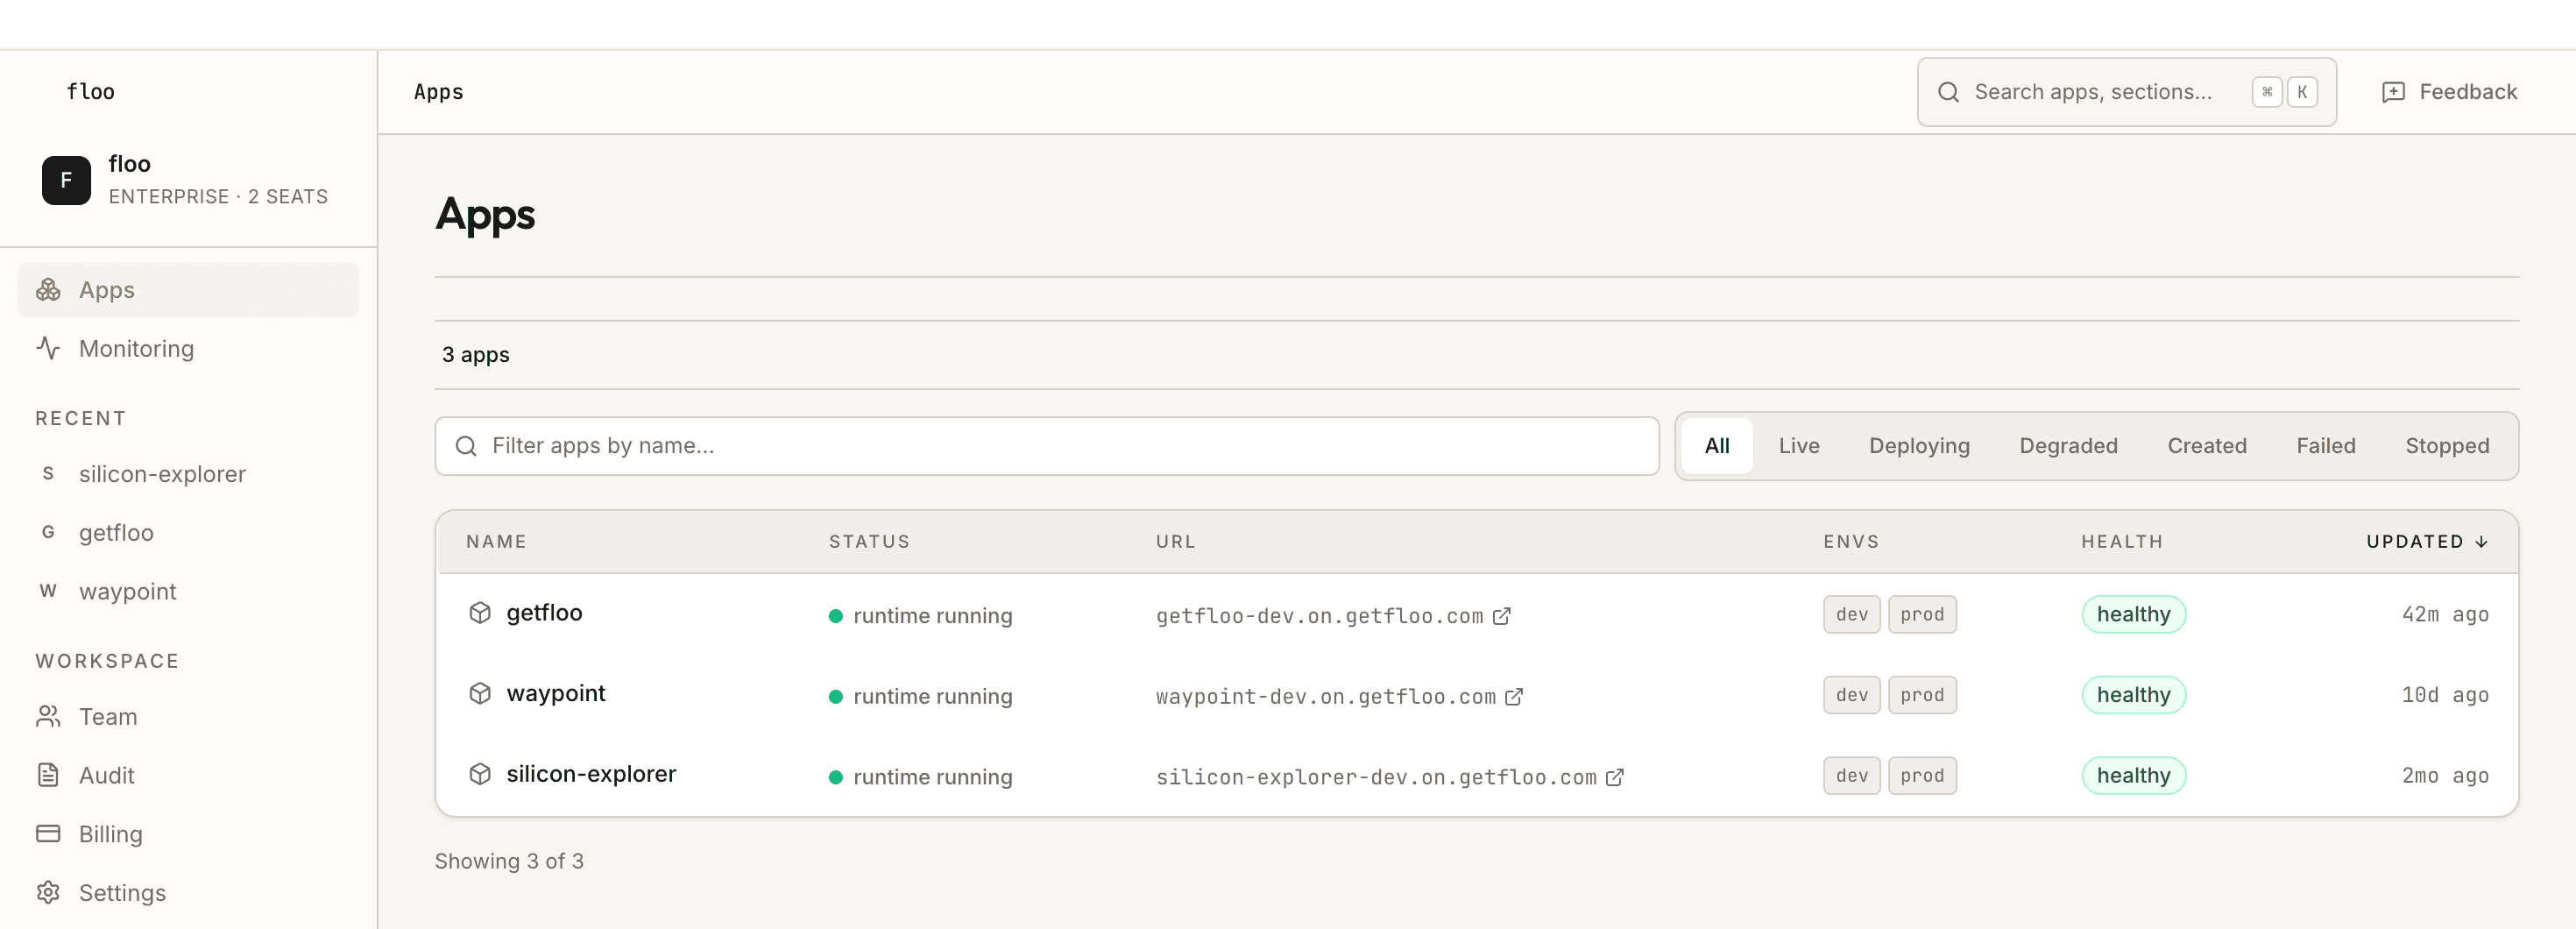Open the silicon-explorer app from the table

pyautogui.click(x=591, y=774)
